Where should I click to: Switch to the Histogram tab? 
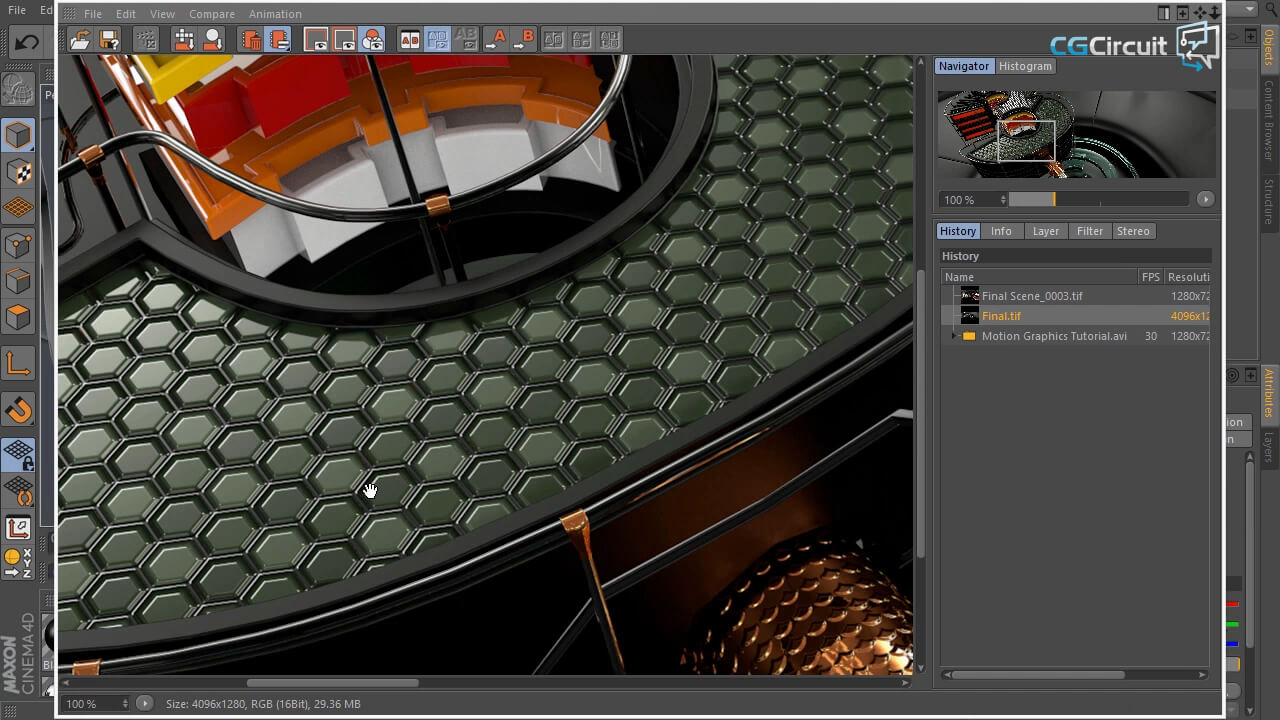[1025, 66]
